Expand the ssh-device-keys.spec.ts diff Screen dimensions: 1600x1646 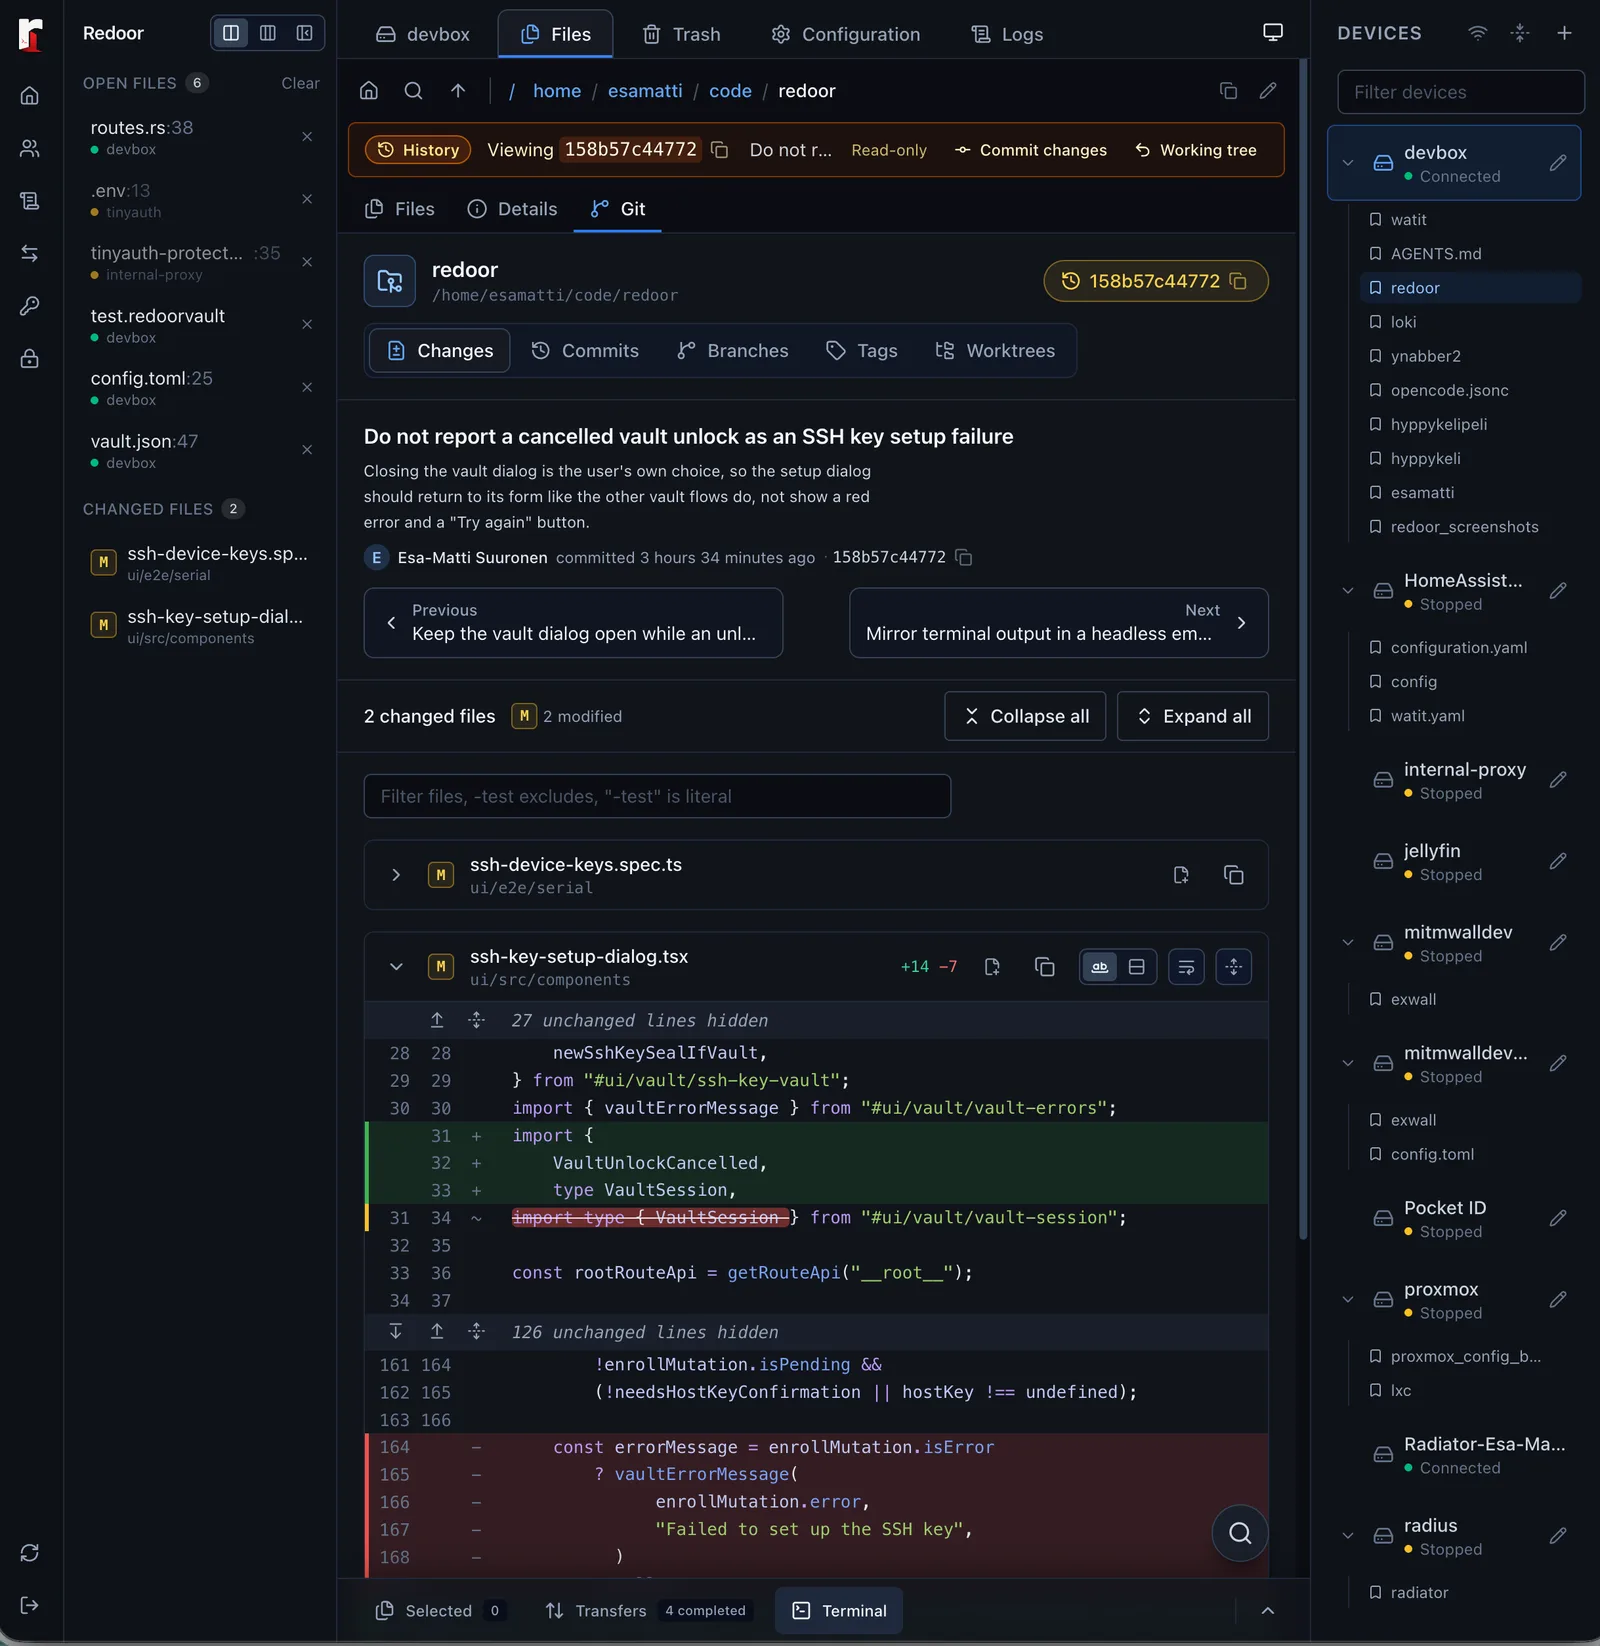click(396, 875)
